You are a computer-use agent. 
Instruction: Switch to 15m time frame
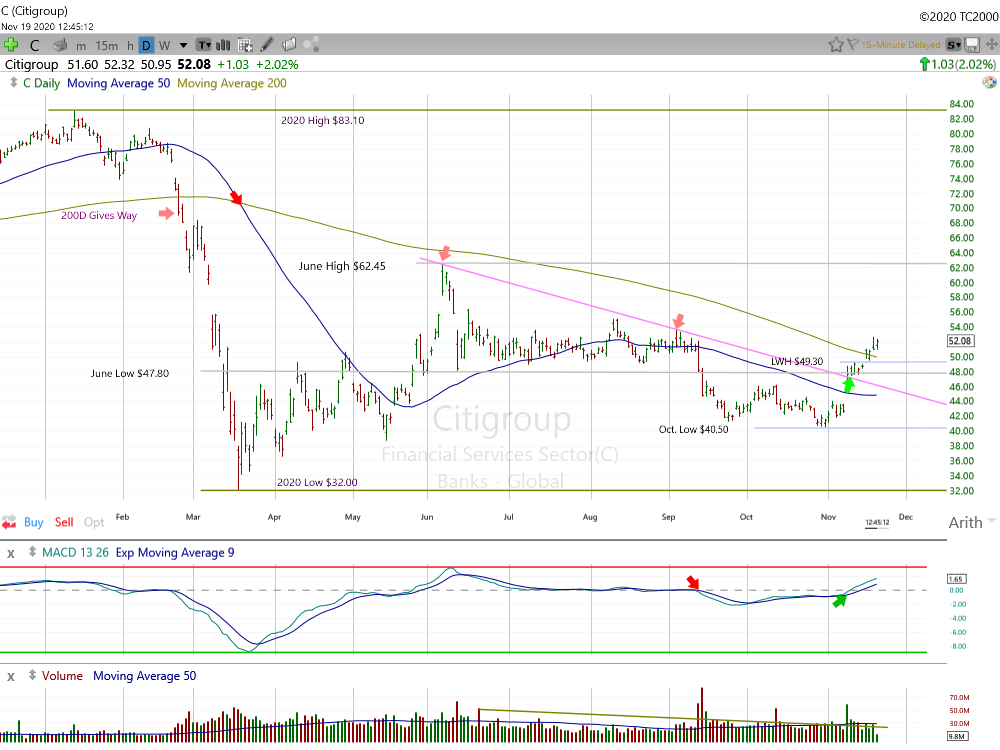point(107,46)
